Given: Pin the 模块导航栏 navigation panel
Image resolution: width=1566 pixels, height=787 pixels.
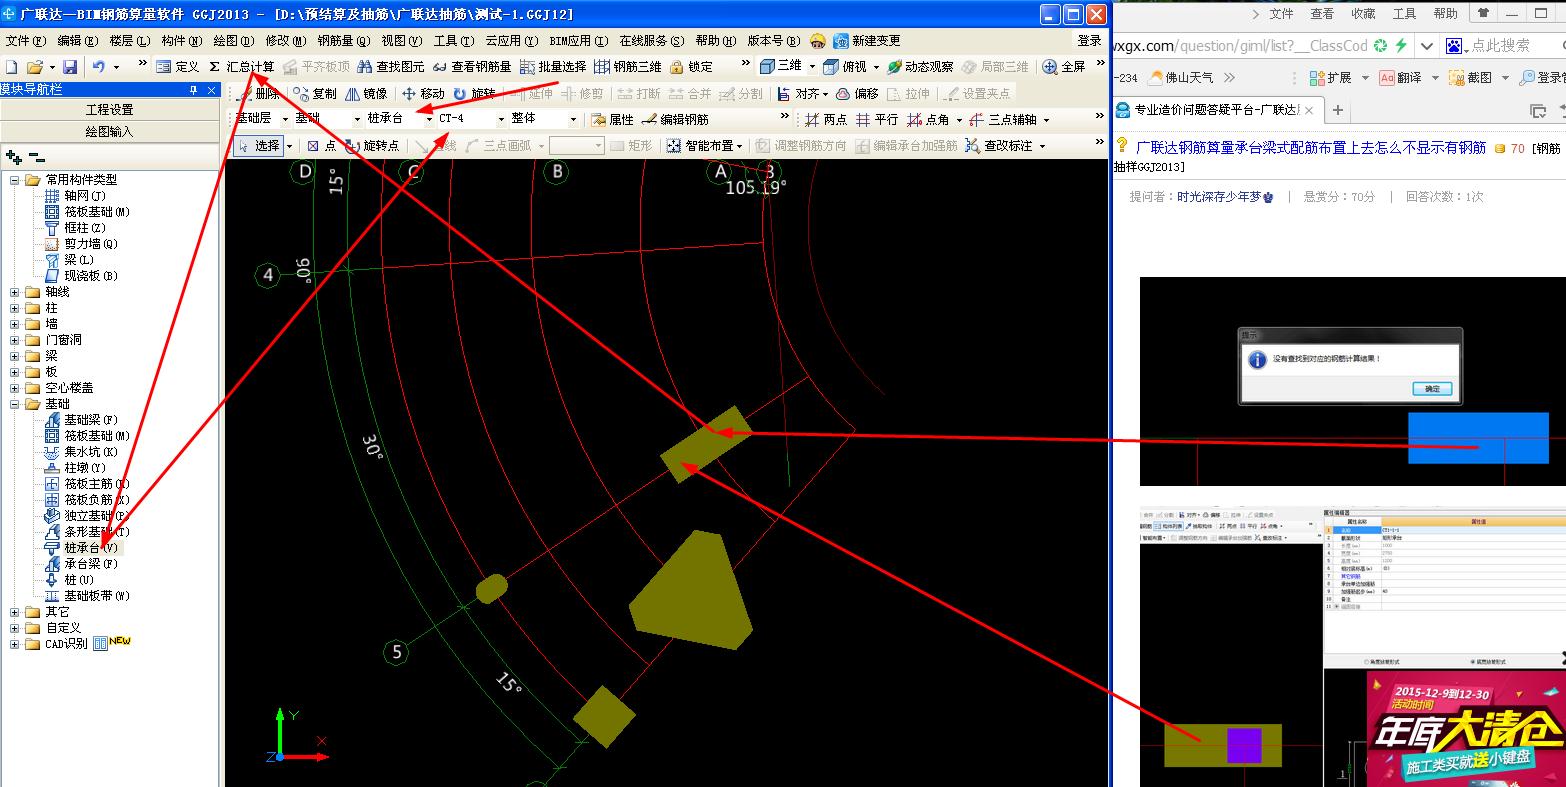Looking at the screenshot, I should 193,89.
